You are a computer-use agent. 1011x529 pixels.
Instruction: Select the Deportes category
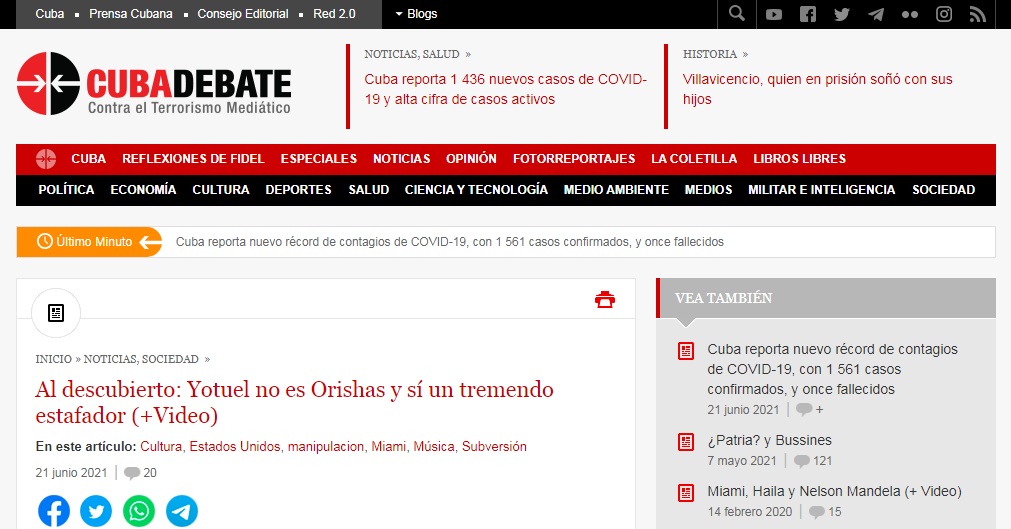pyautogui.click(x=298, y=190)
